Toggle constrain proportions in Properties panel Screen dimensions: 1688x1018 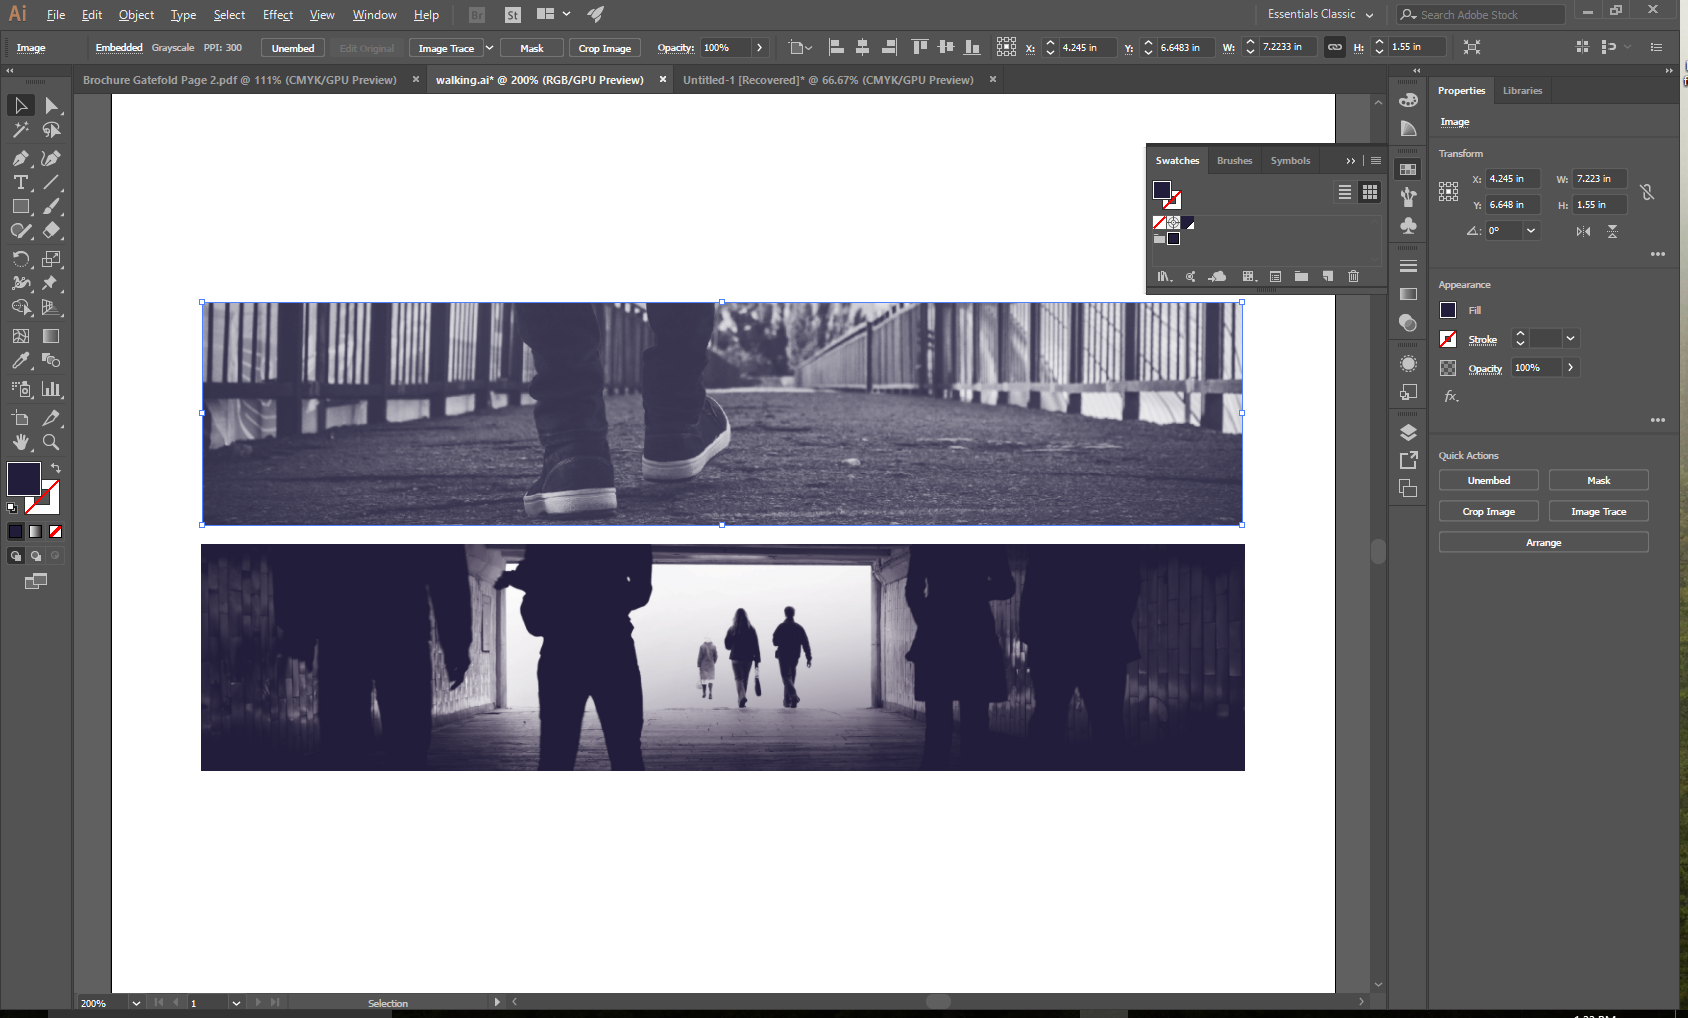pos(1647,191)
